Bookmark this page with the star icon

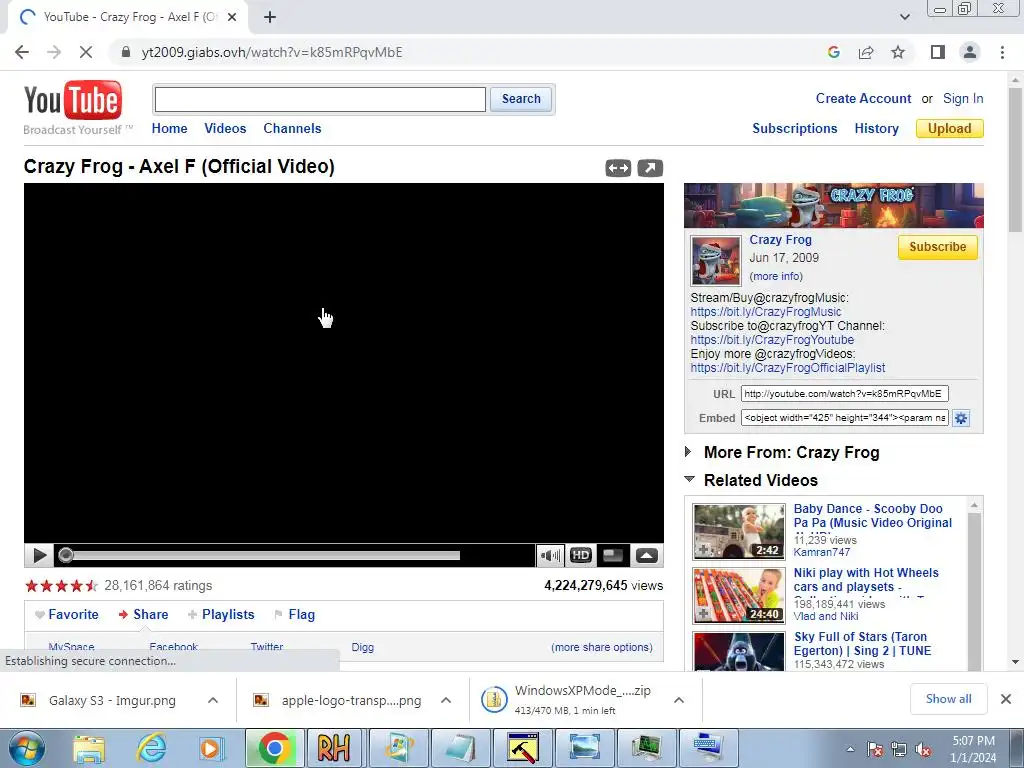(x=898, y=52)
